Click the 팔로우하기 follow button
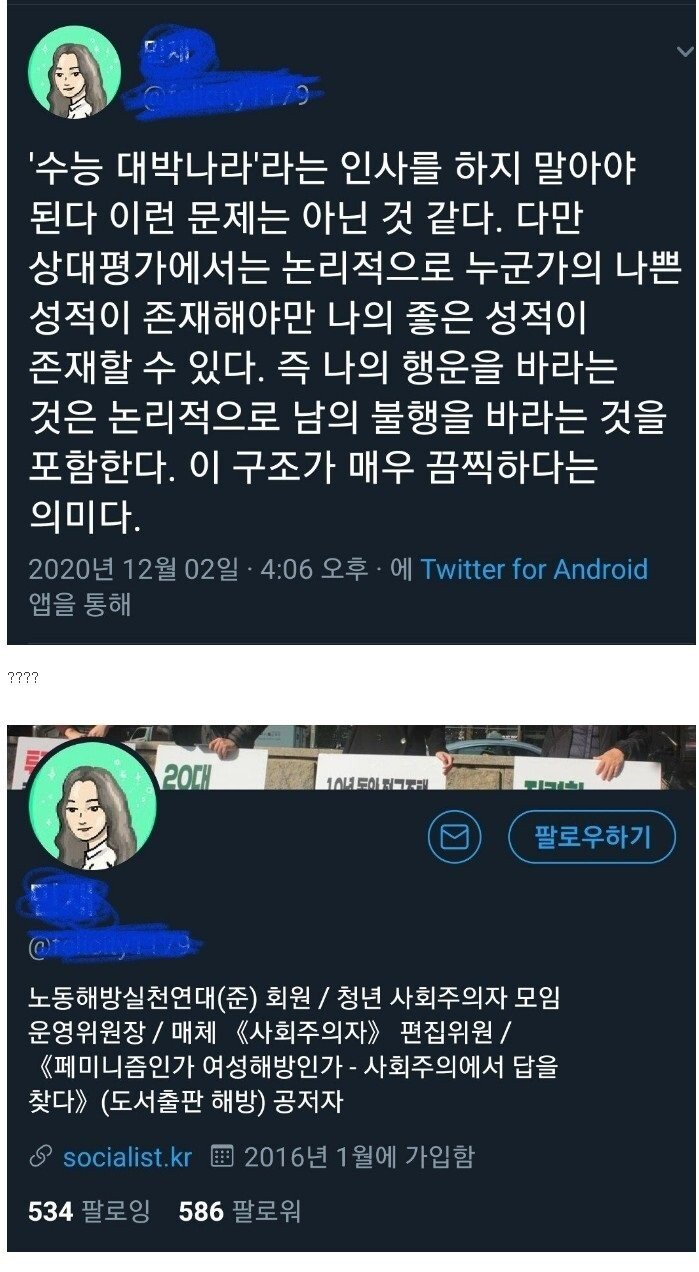Screen dimensions: 699x1272 tap(592, 837)
